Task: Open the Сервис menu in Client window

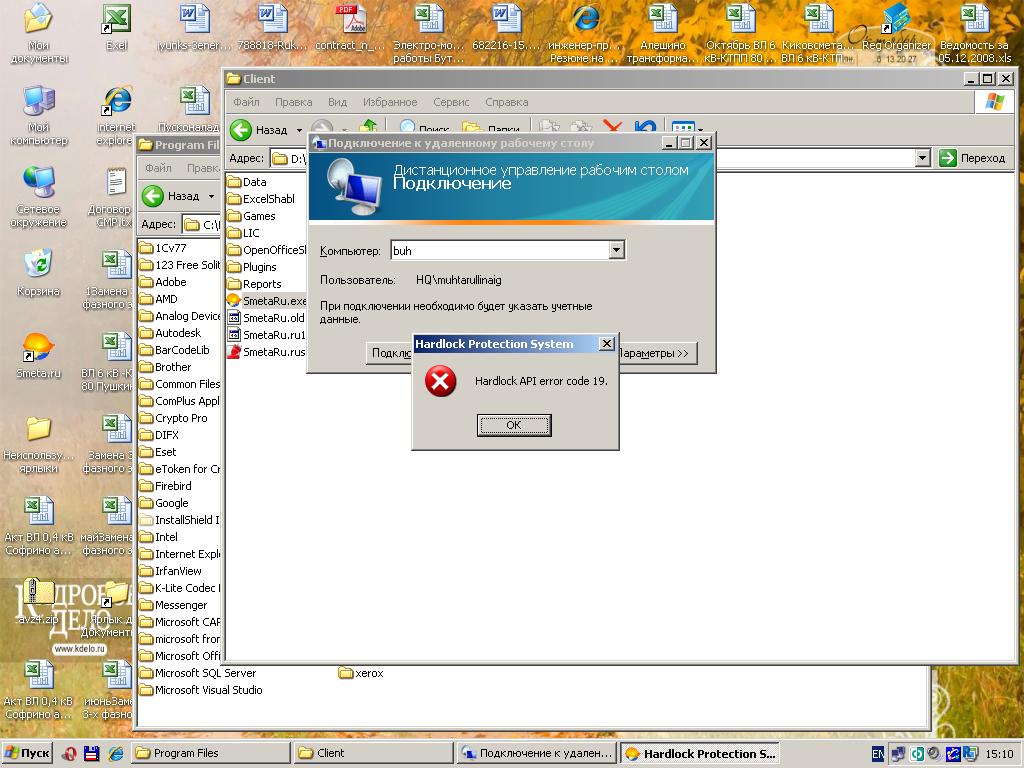Action: coord(451,102)
